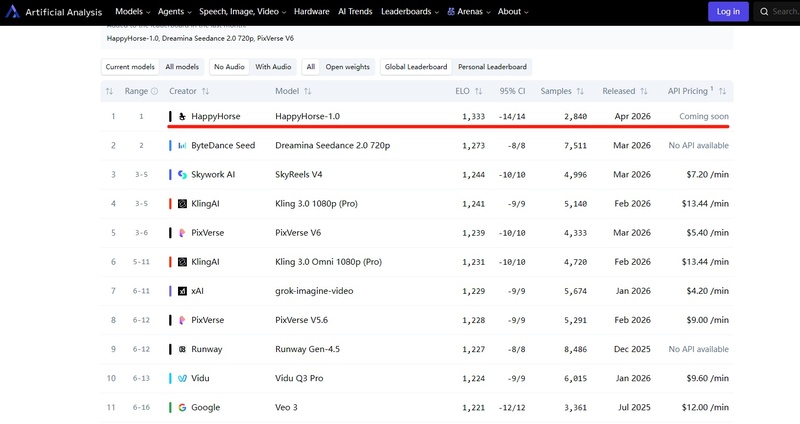The width and height of the screenshot is (800, 424).
Task: Switch to Current models filter
Action: pyautogui.click(x=131, y=67)
